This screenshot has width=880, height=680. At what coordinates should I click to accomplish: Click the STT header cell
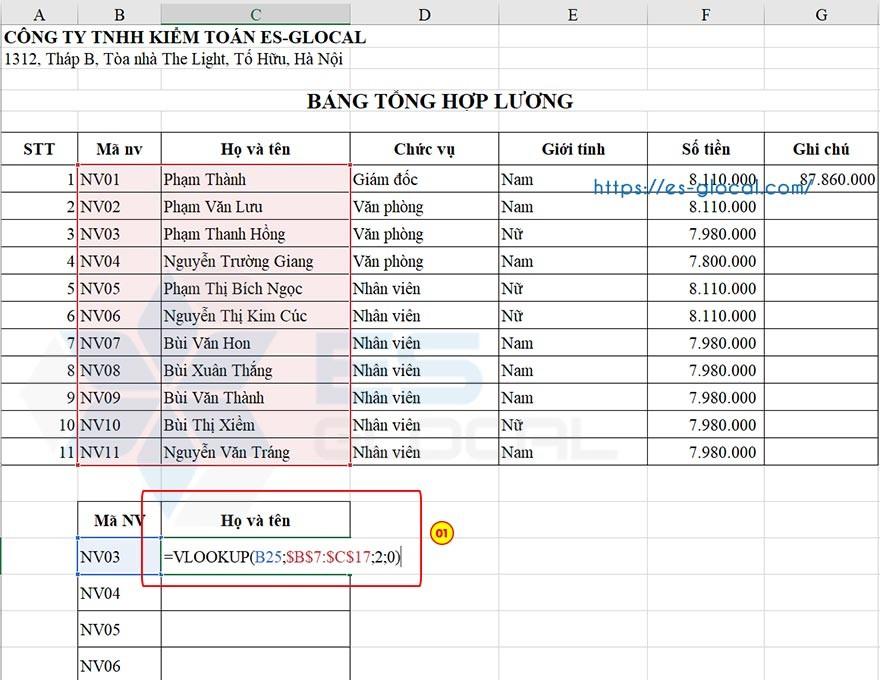(39, 149)
